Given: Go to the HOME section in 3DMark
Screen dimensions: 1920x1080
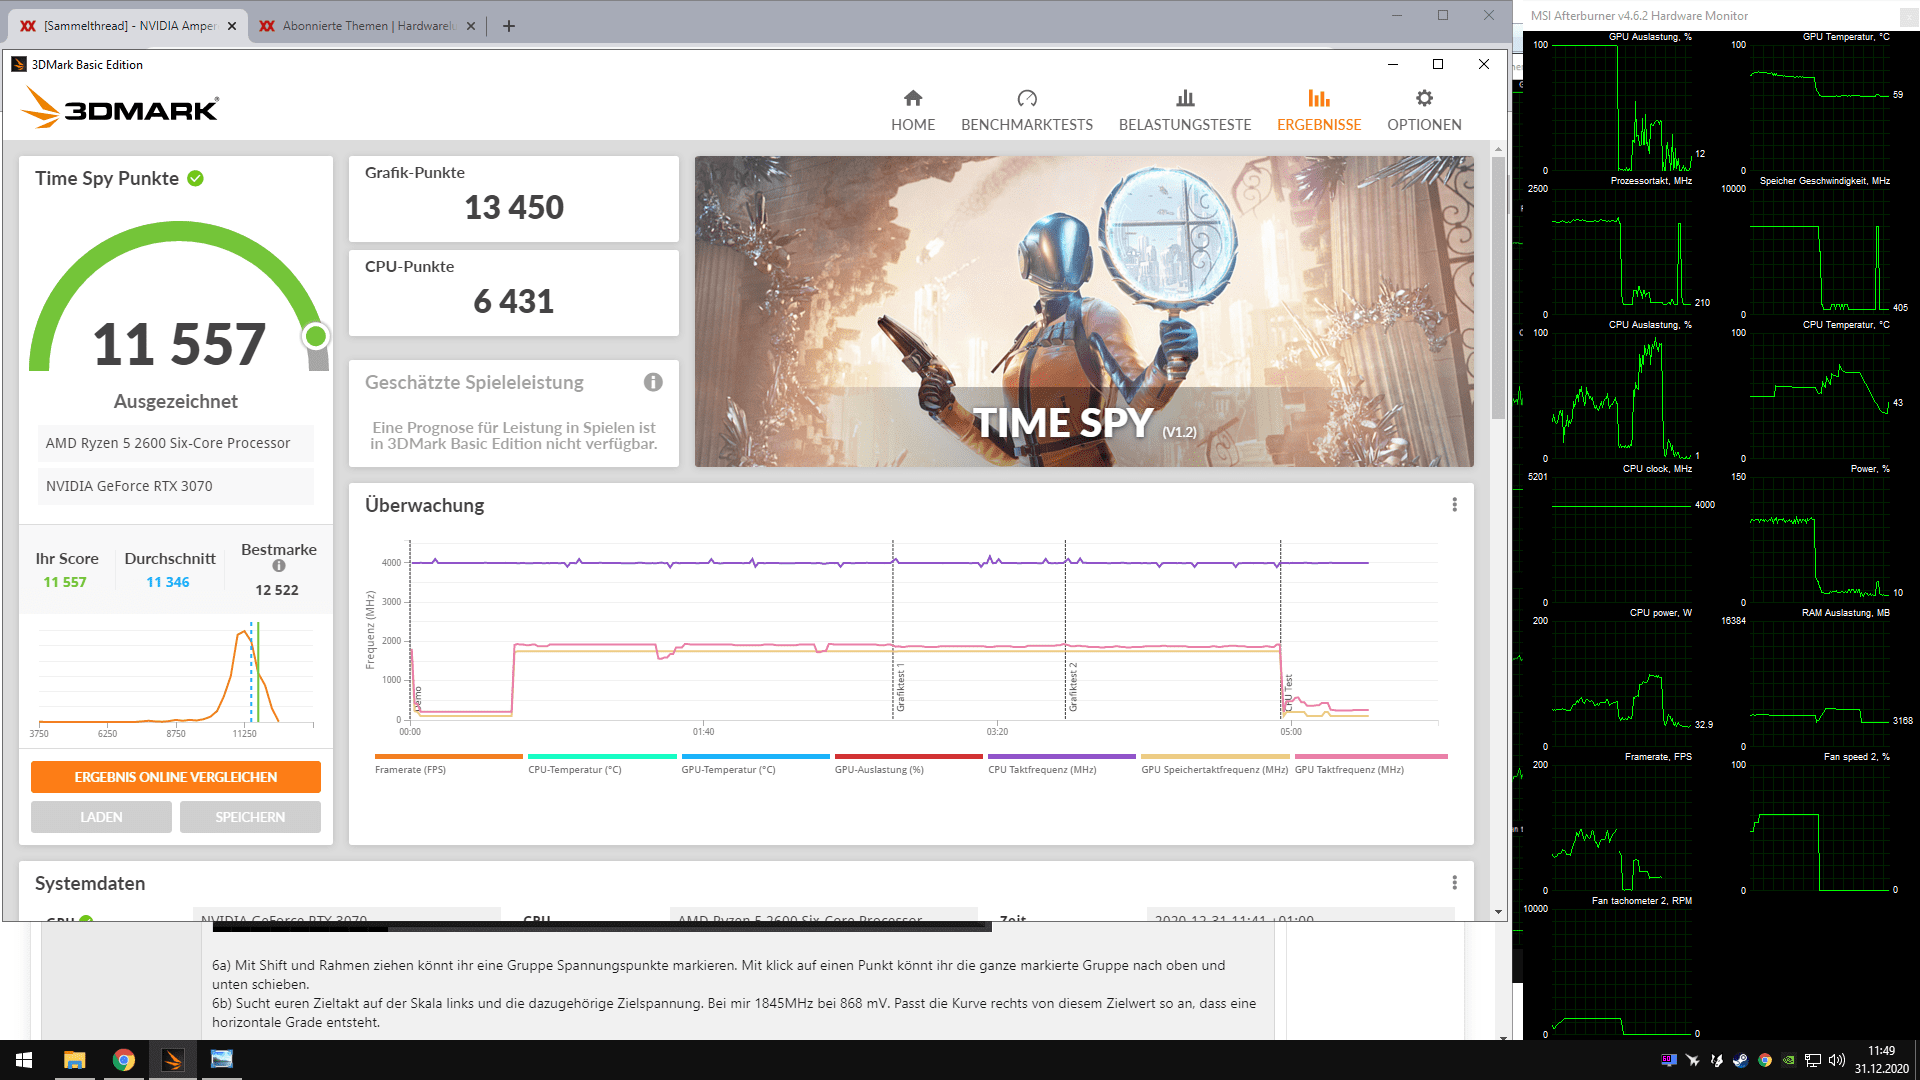Looking at the screenshot, I should pyautogui.click(x=913, y=110).
